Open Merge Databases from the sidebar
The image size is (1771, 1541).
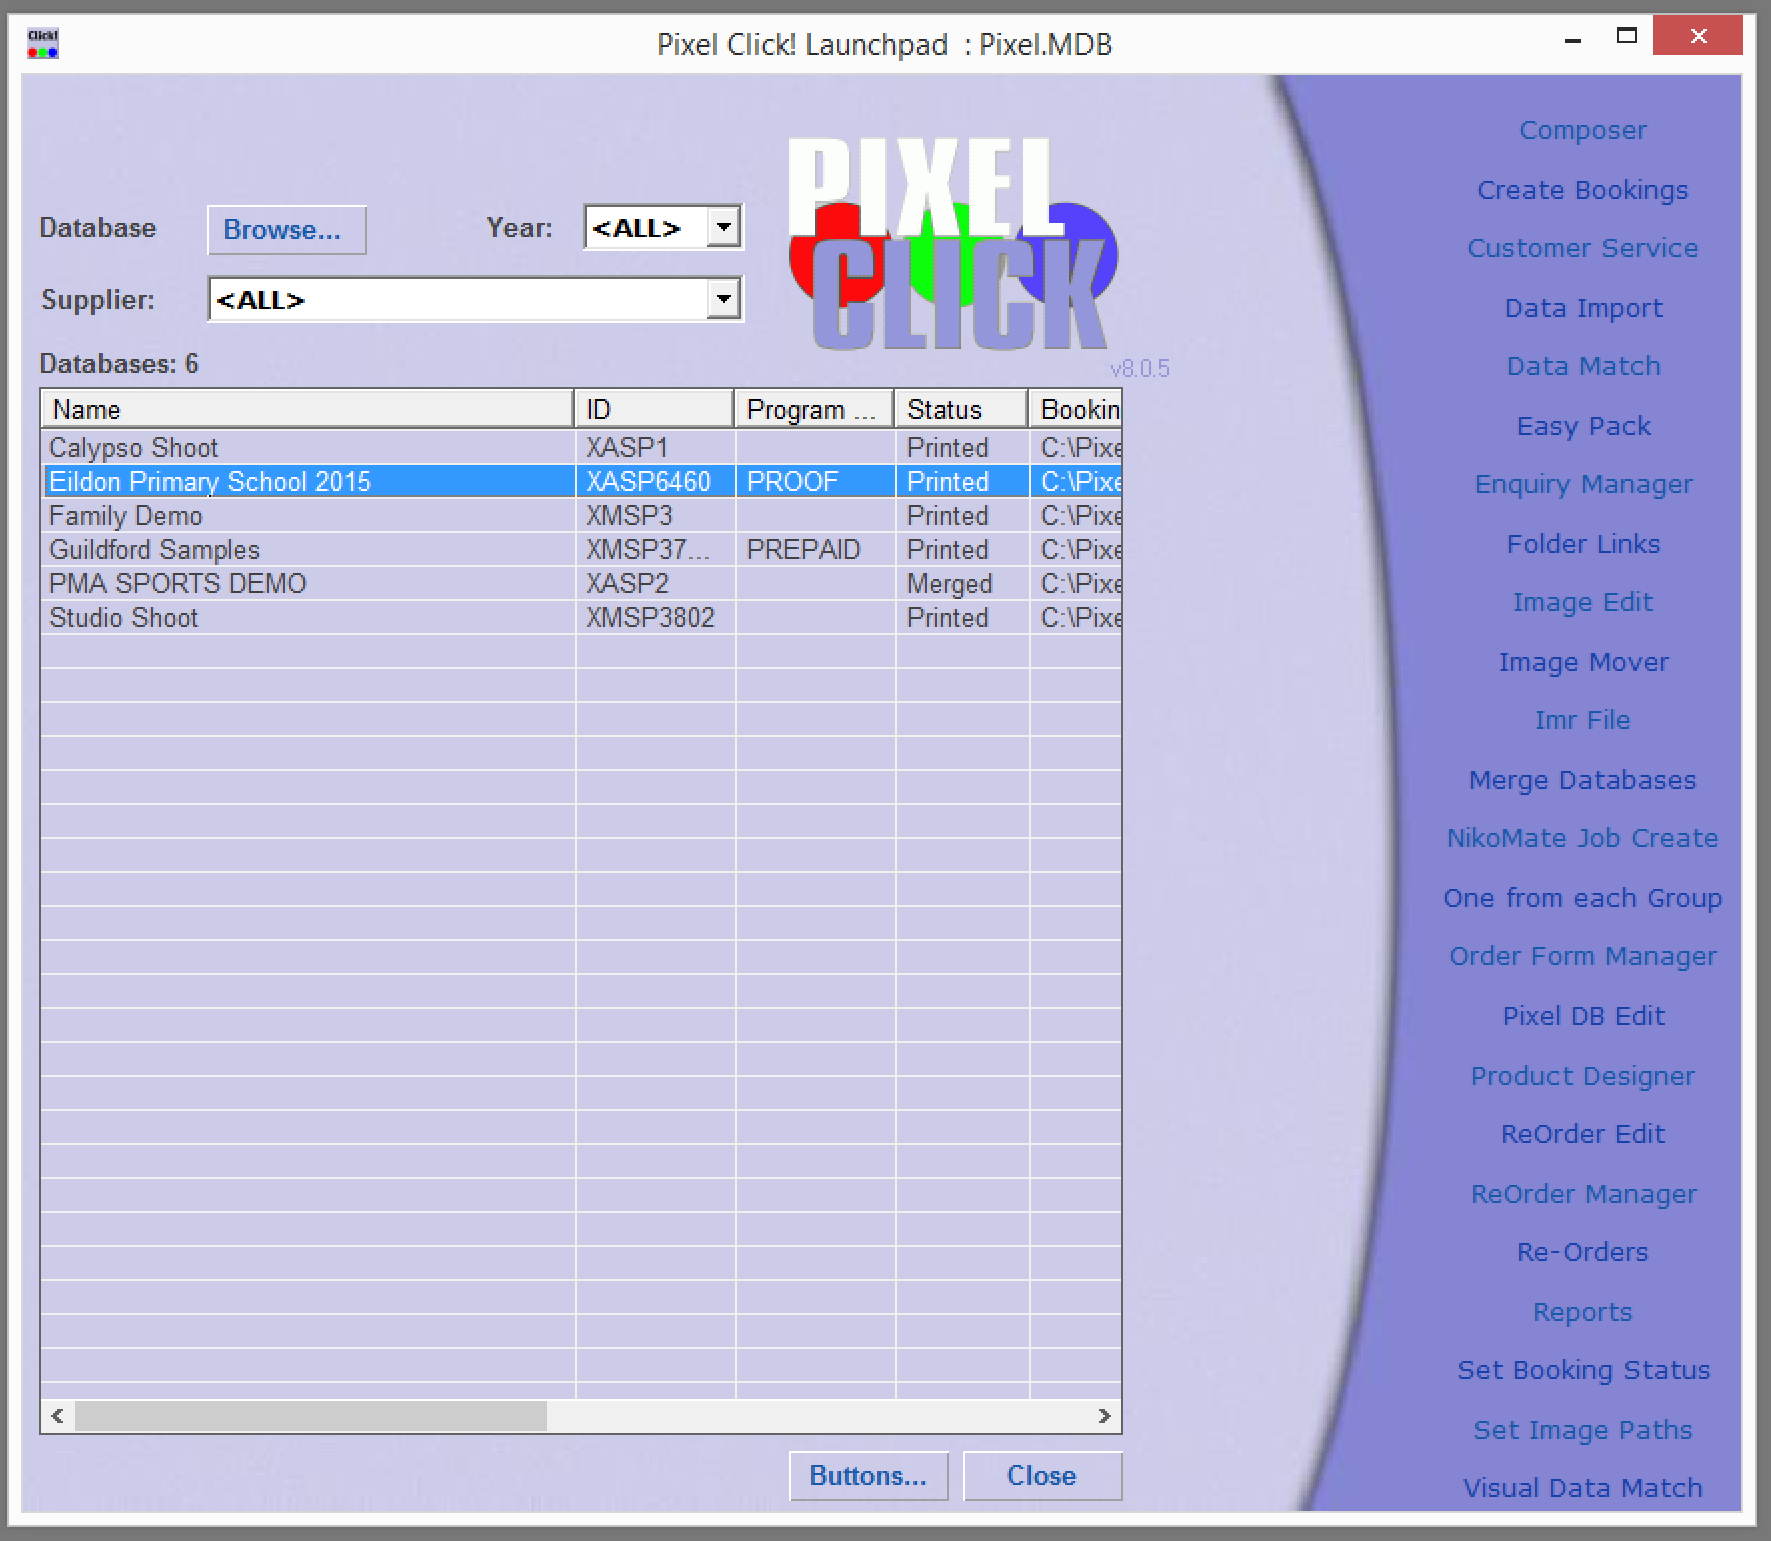click(1582, 780)
